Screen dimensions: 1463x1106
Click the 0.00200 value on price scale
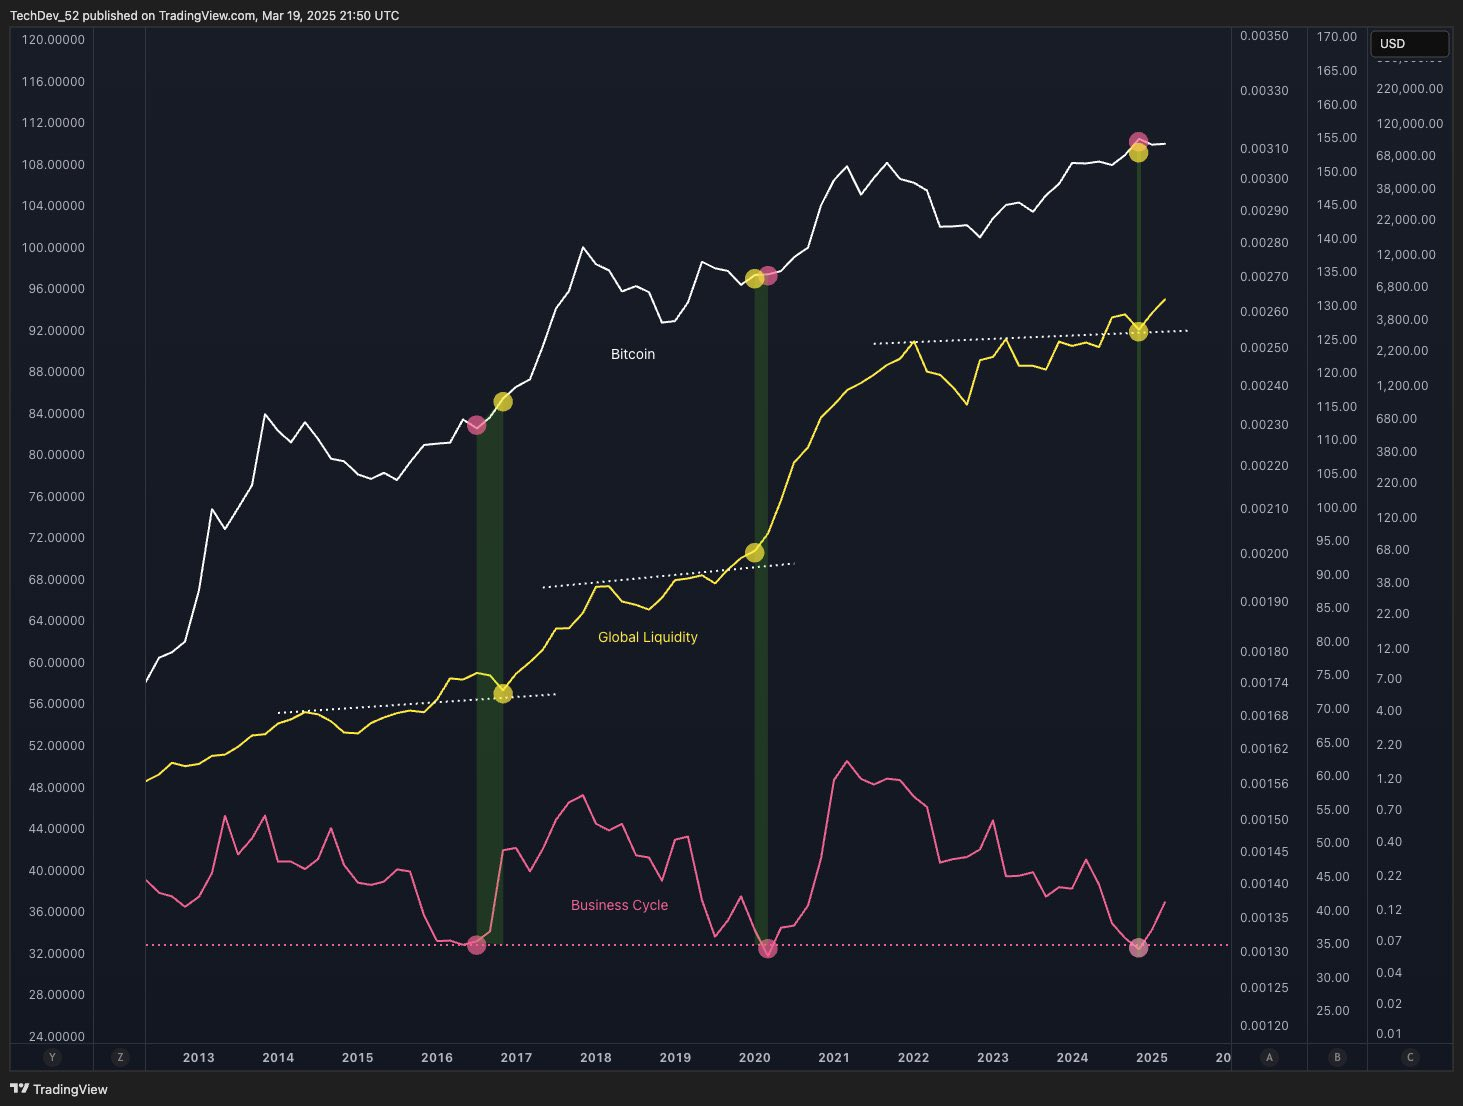pyautogui.click(x=1264, y=553)
